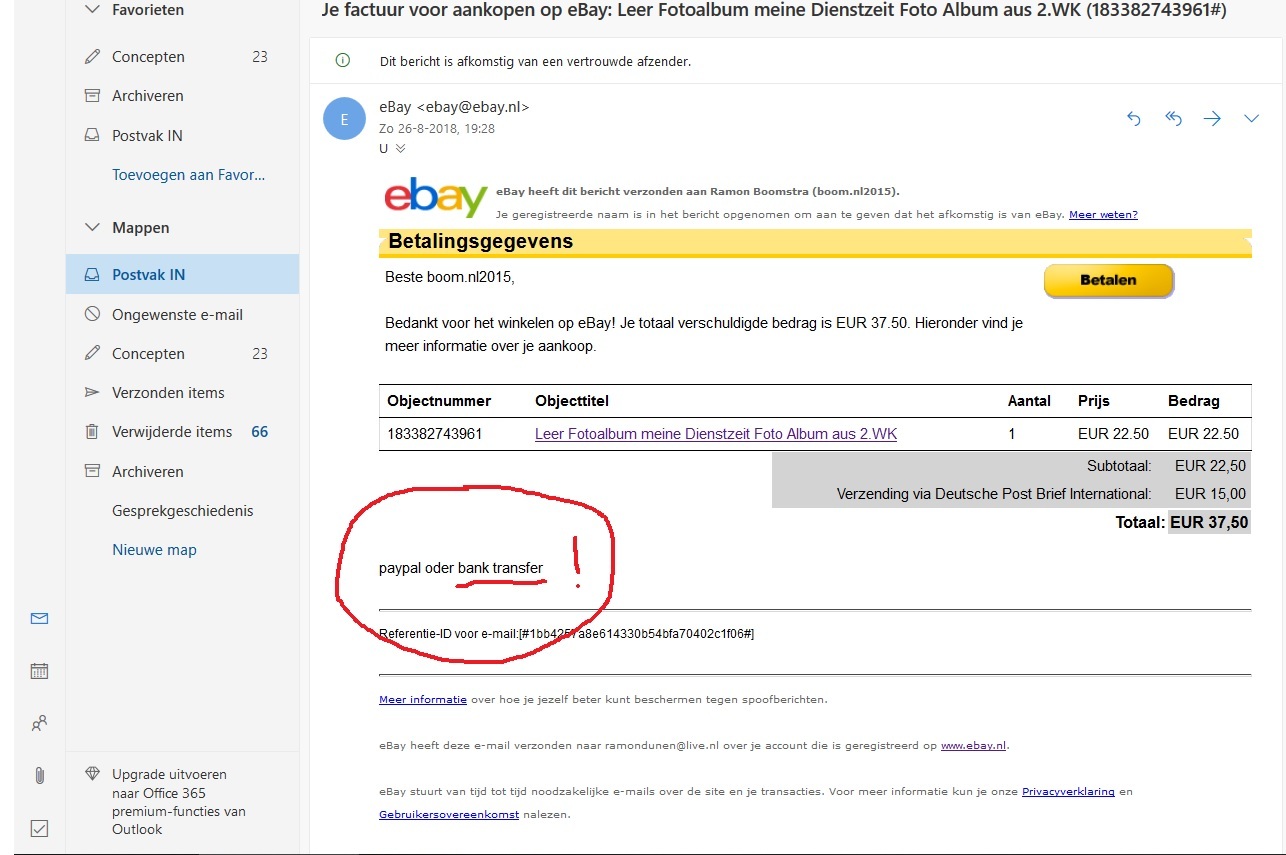Collapse the Mappen section chevron
This screenshot has width=1286, height=855.
point(92,227)
